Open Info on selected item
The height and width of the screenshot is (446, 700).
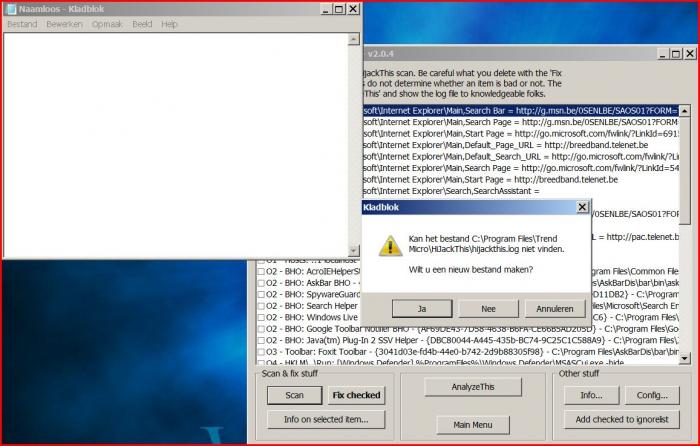point(326,419)
